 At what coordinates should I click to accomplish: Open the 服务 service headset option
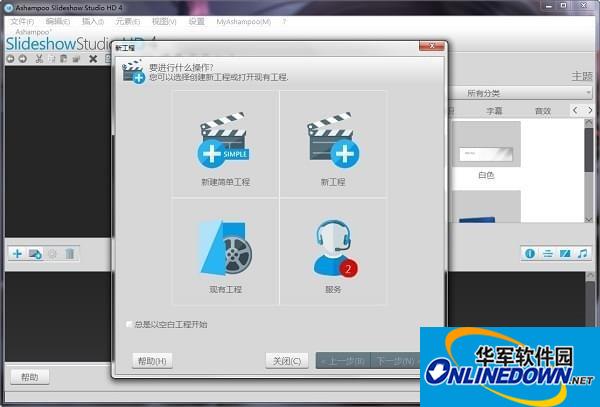click(333, 251)
